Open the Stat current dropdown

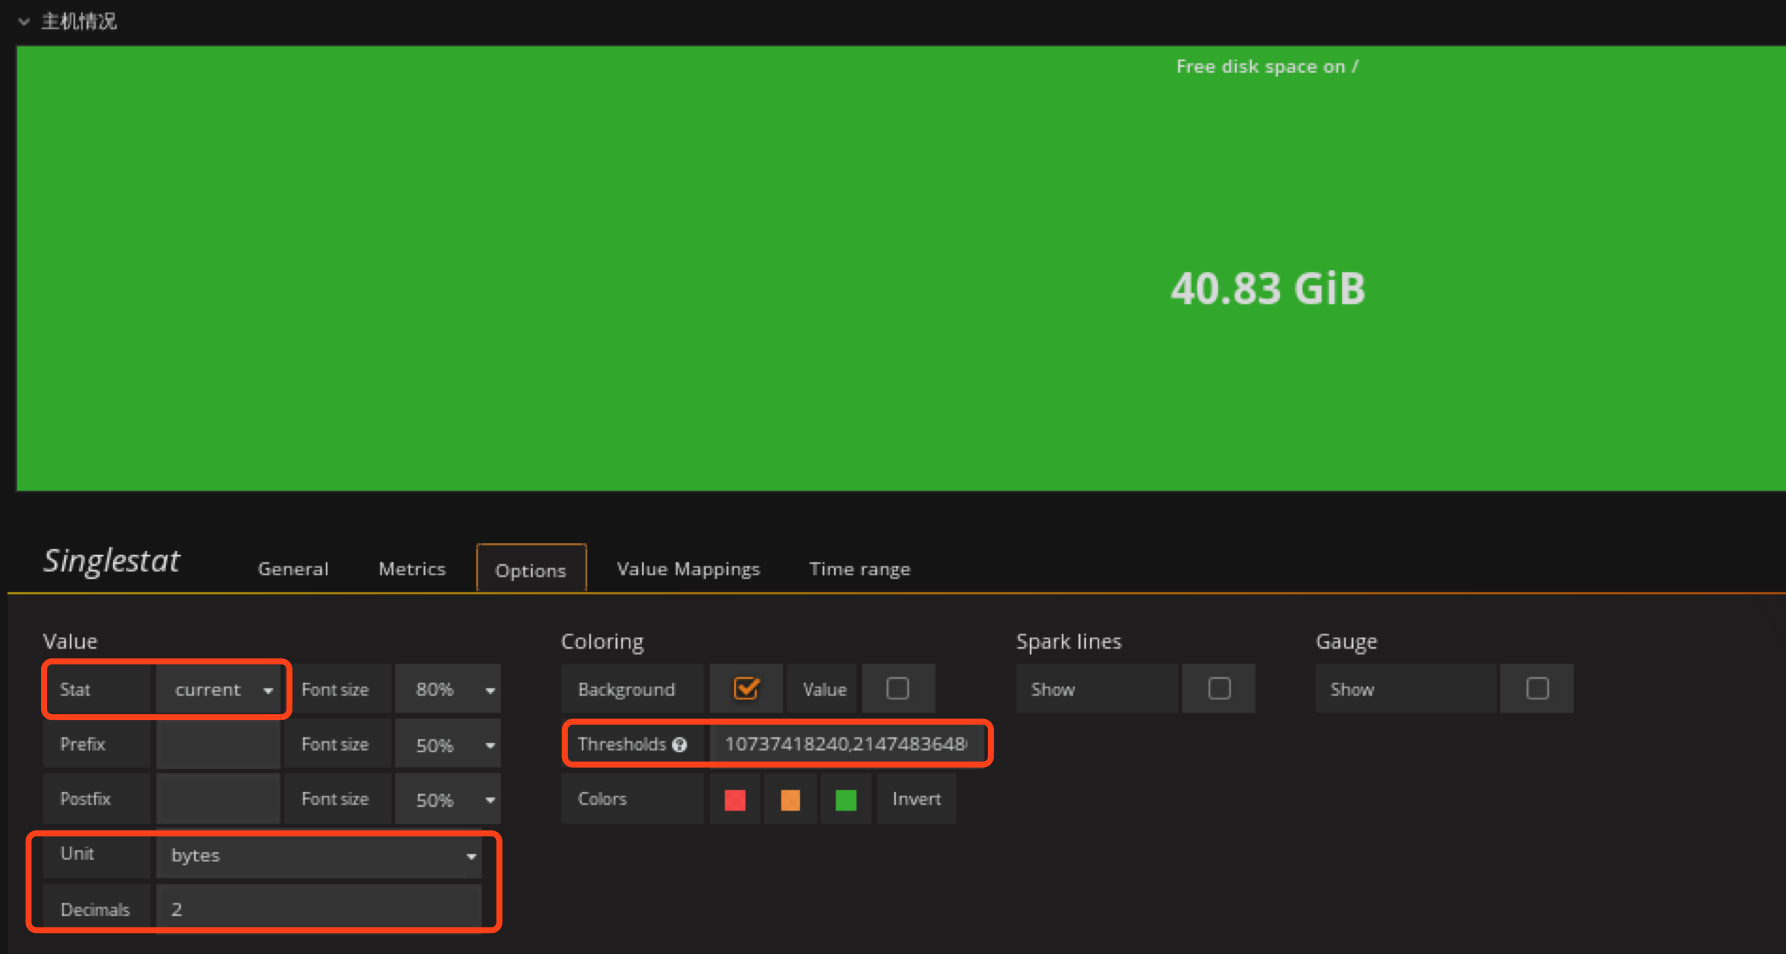pos(221,690)
